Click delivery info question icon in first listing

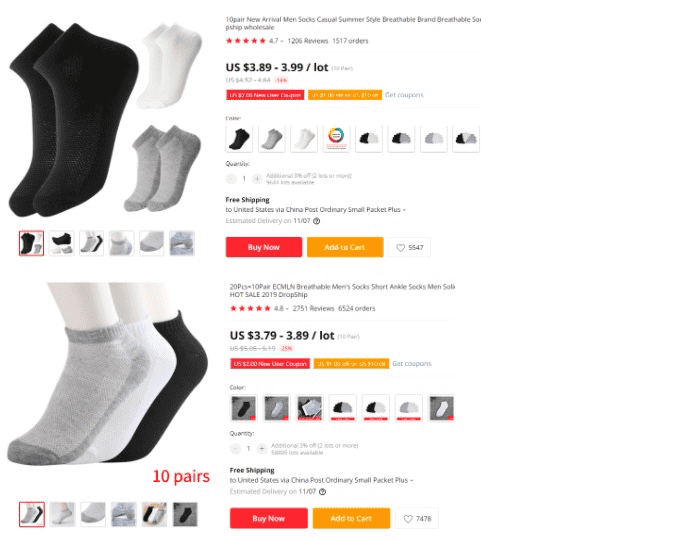coord(317,221)
